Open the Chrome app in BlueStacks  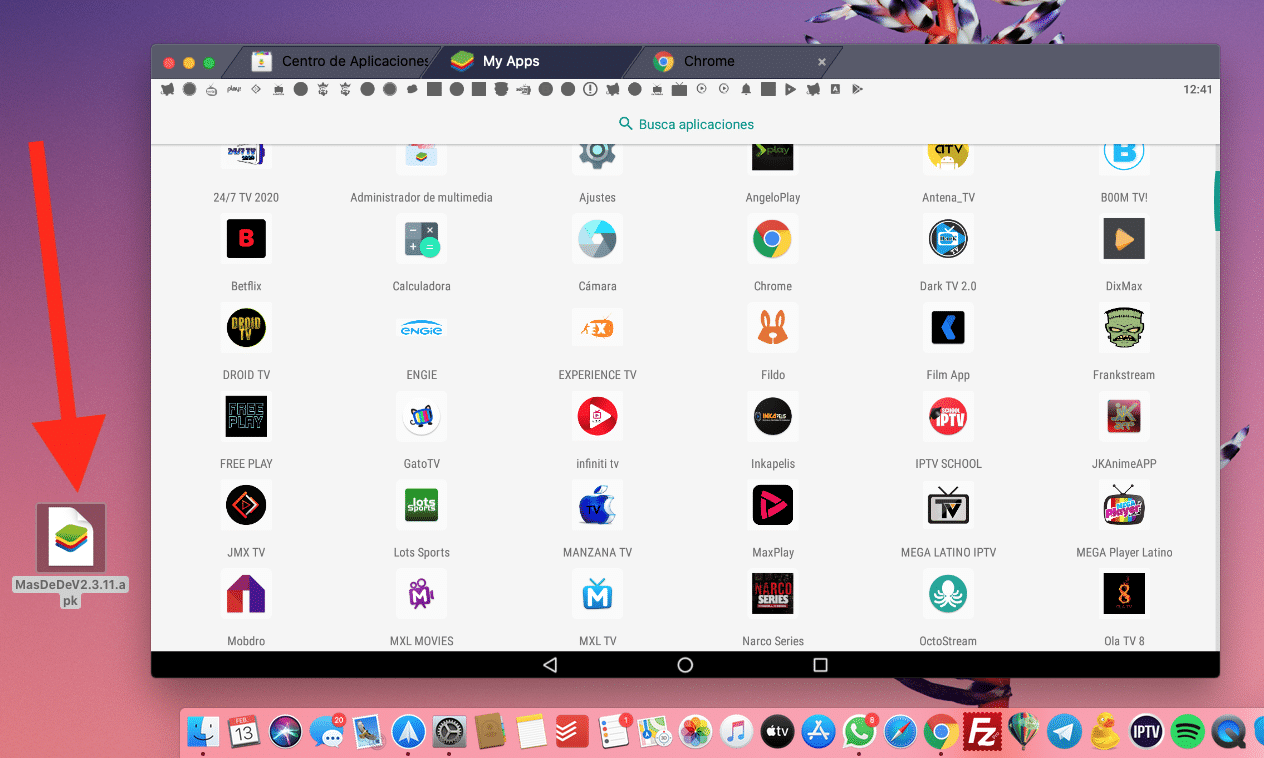772,238
